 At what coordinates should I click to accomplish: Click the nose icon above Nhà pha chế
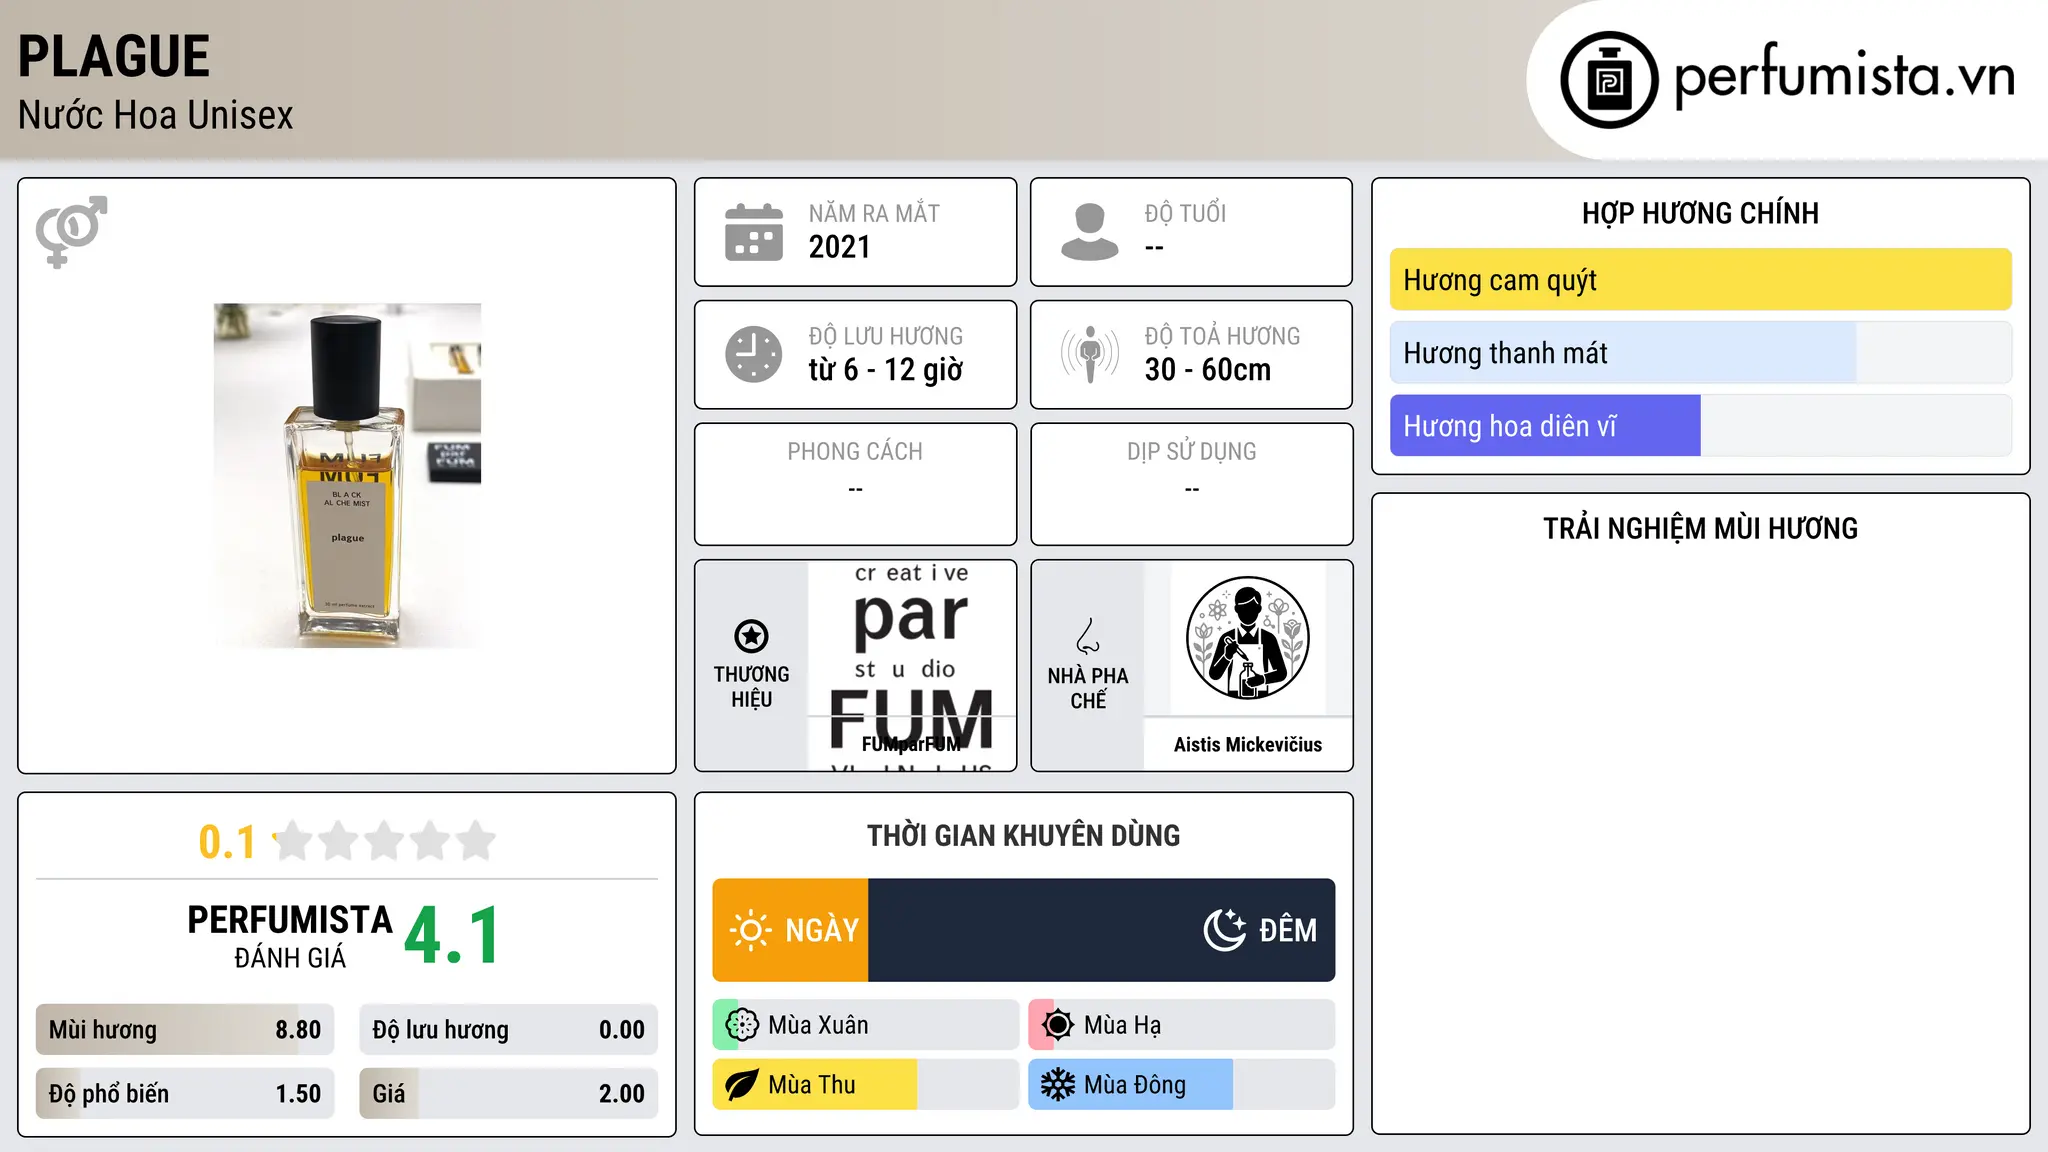click(x=1088, y=636)
